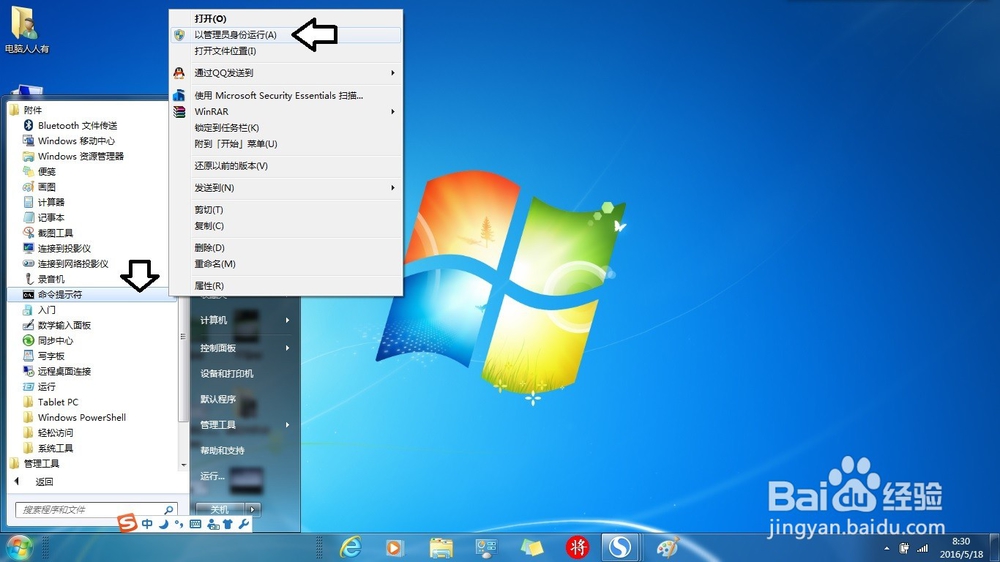Open 远程桌面连接
The width and height of the screenshot is (1000, 562).
click(x=57, y=371)
